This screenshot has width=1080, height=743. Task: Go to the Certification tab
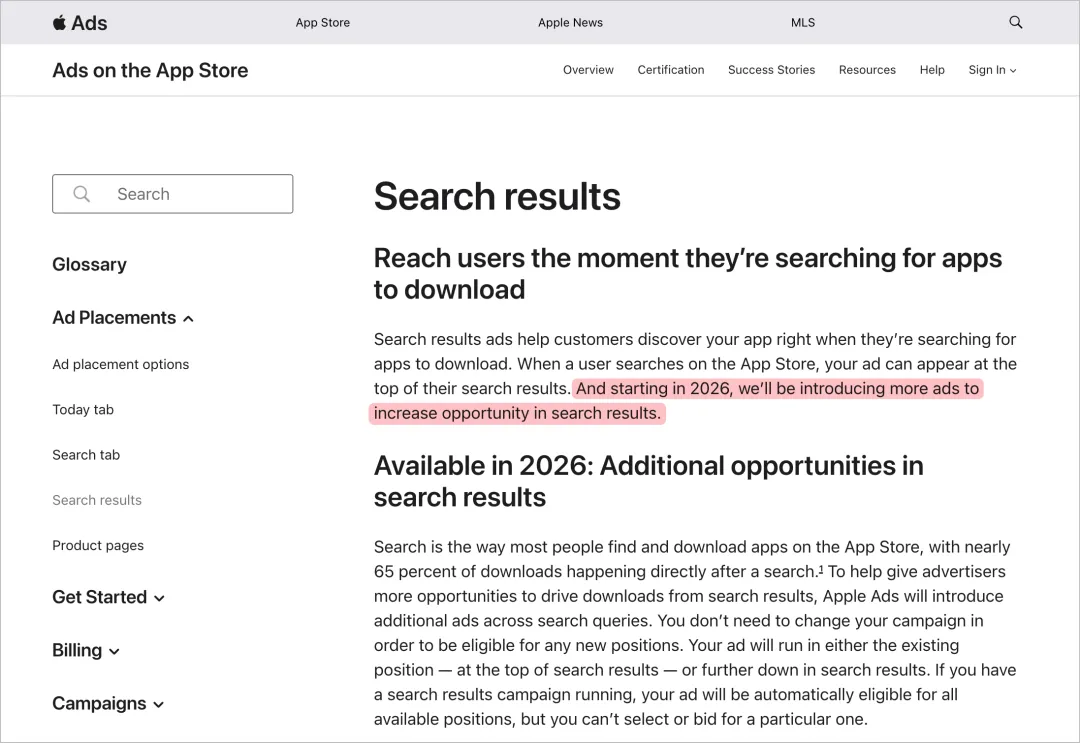point(671,70)
